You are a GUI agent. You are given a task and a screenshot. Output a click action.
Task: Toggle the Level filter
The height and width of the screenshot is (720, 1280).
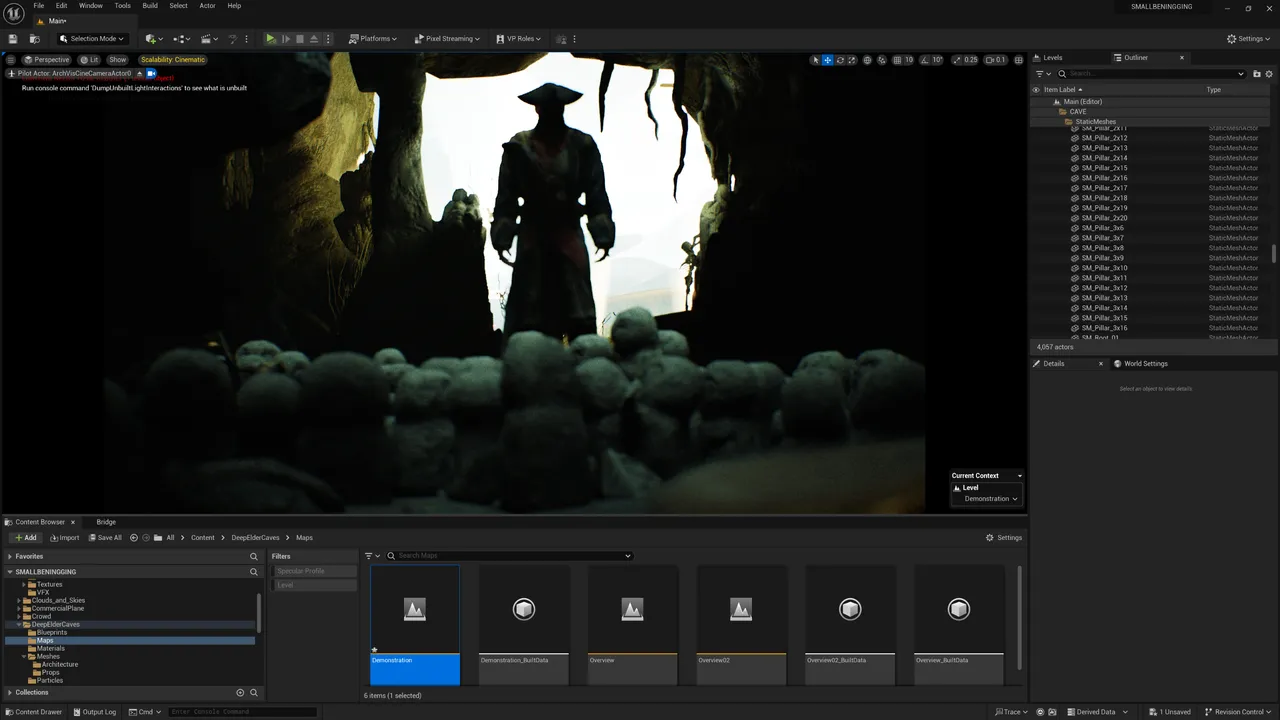click(x=314, y=585)
